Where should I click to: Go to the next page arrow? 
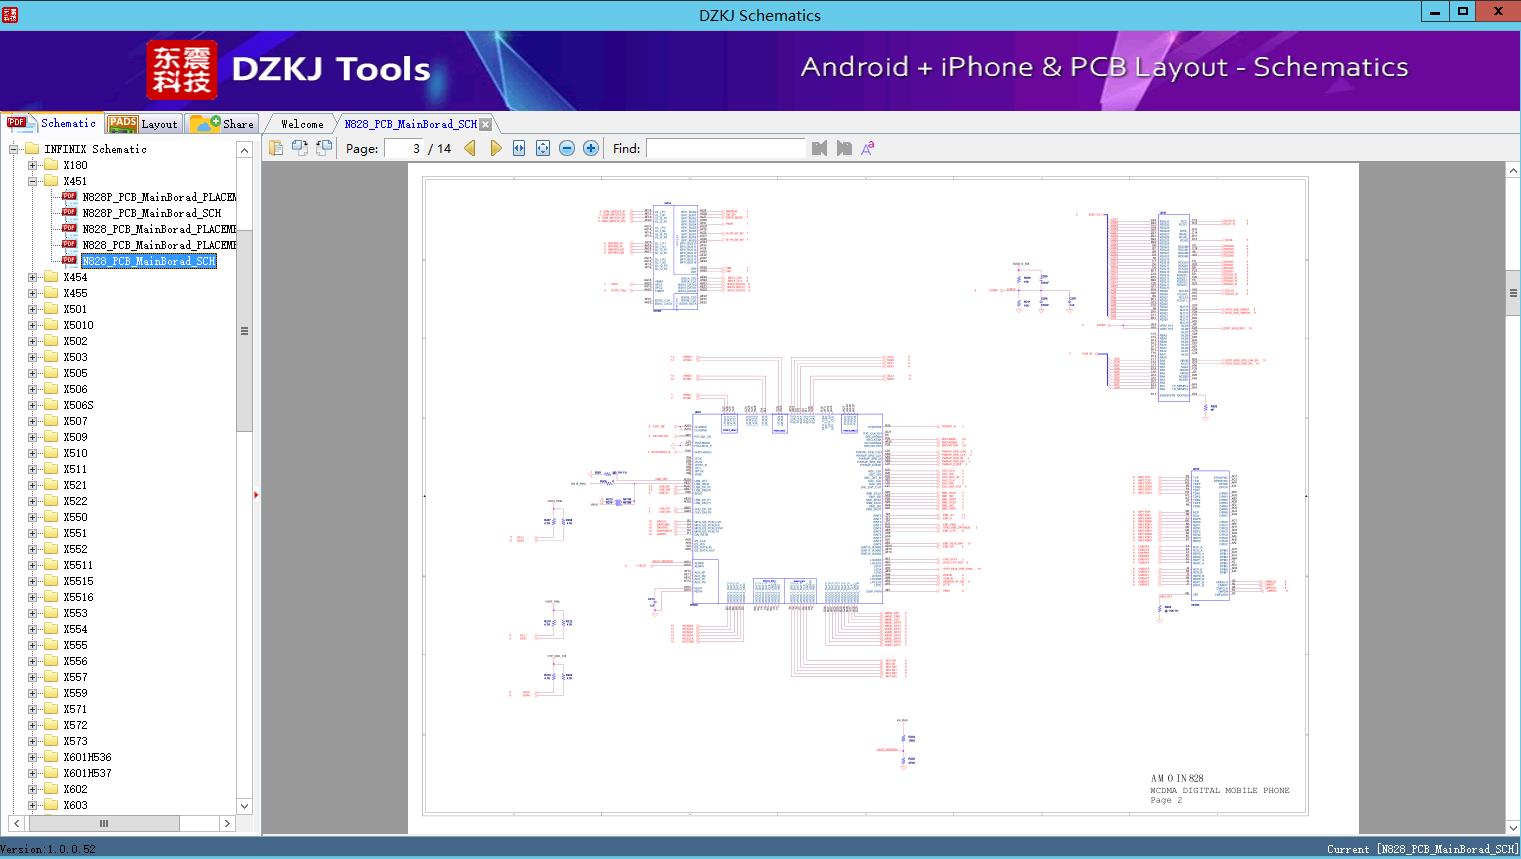pyautogui.click(x=495, y=148)
